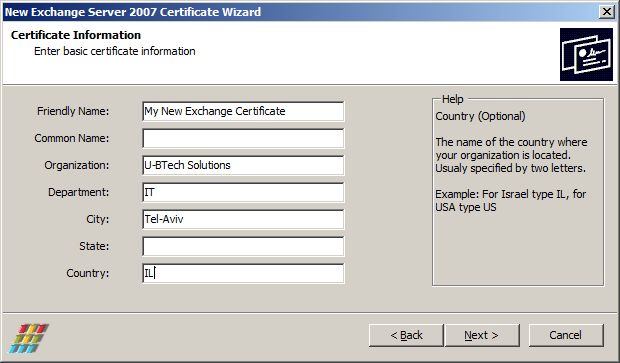
Task: Click the "Certificate Information" heading
Action: (76, 35)
